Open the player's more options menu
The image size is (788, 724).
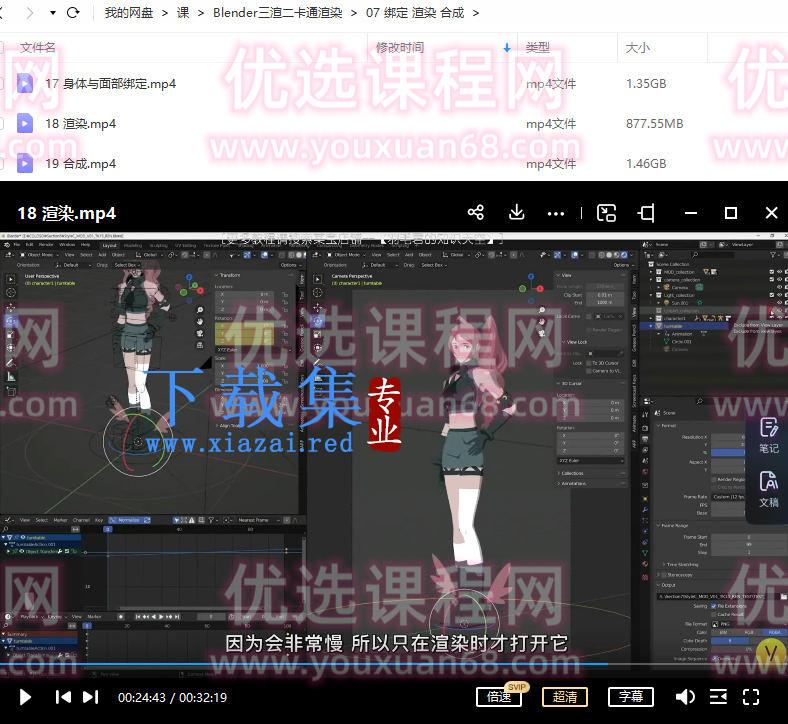click(556, 214)
